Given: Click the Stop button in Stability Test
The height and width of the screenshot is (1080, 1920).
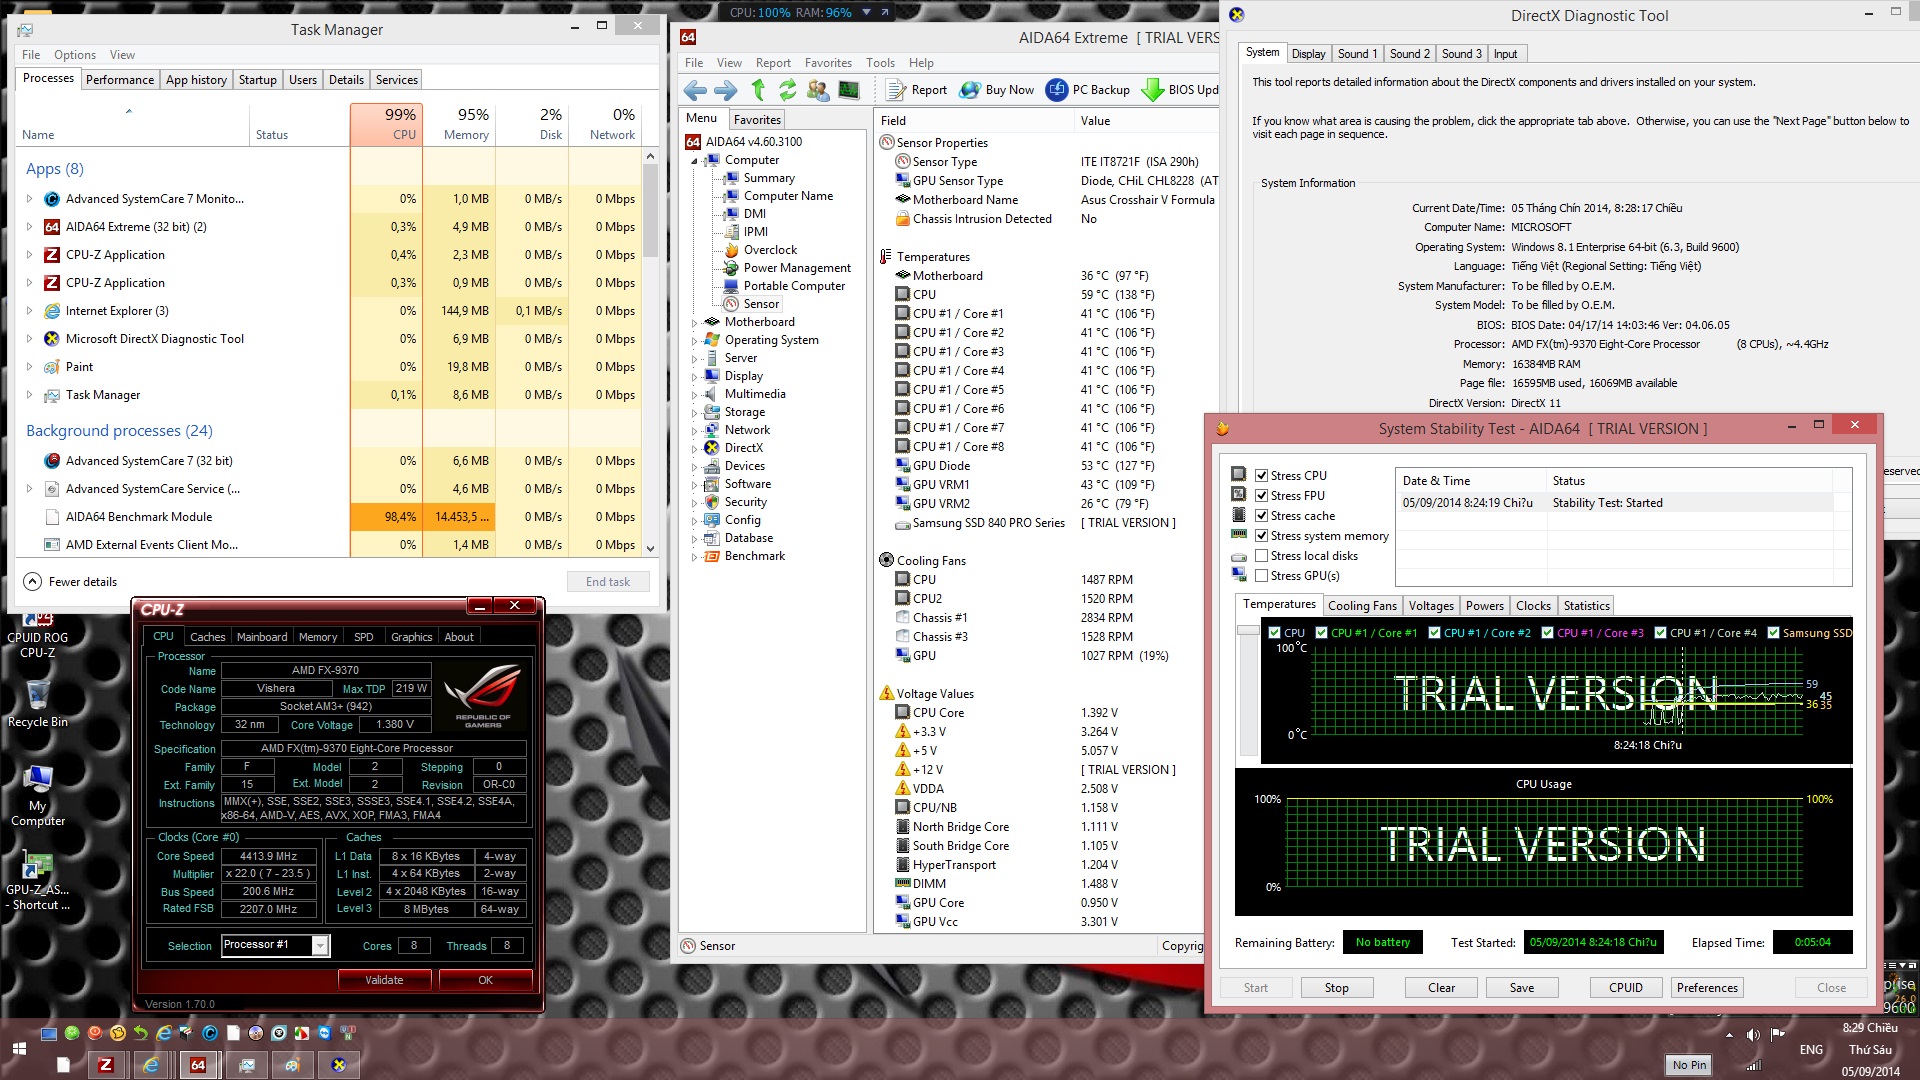Looking at the screenshot, I should click(x=1336, y=986).
